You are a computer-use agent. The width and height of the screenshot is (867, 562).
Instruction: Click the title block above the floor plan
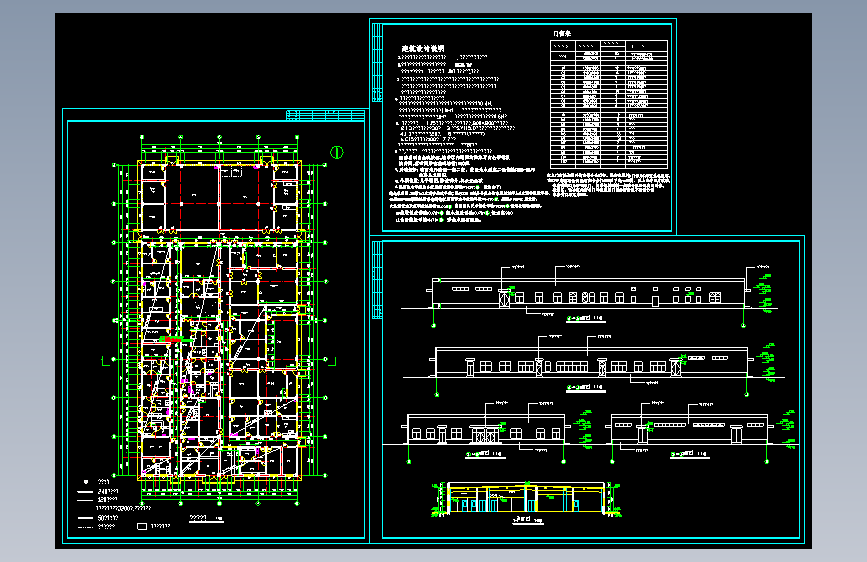[x=325, y=115]
